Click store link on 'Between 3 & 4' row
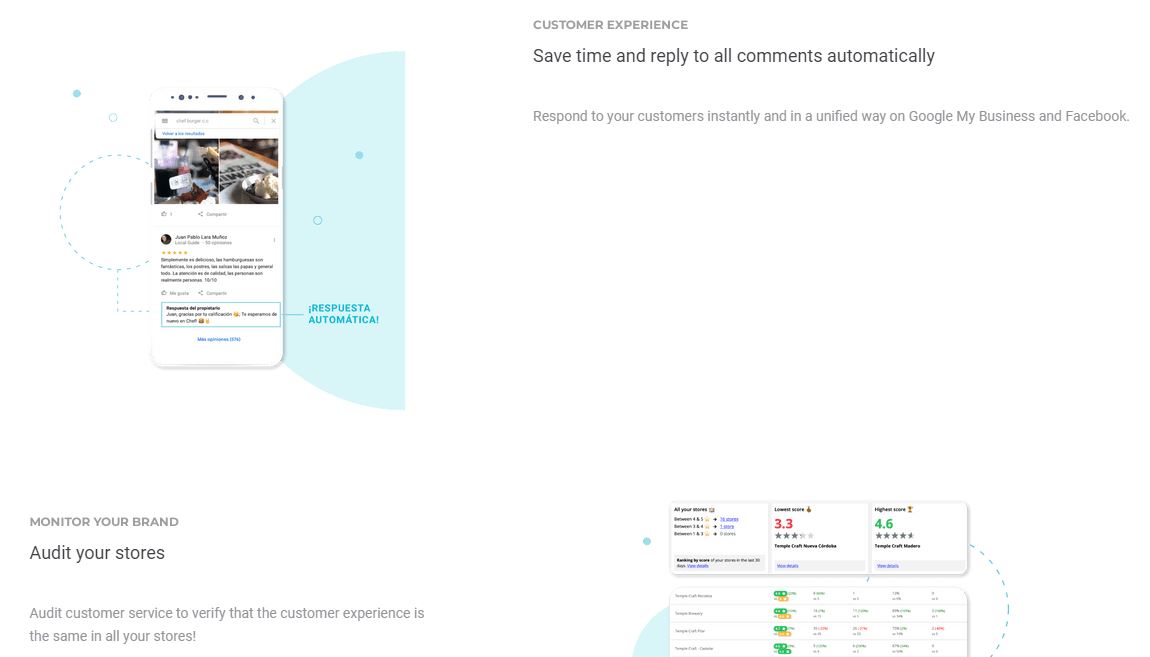 (727, 526)
